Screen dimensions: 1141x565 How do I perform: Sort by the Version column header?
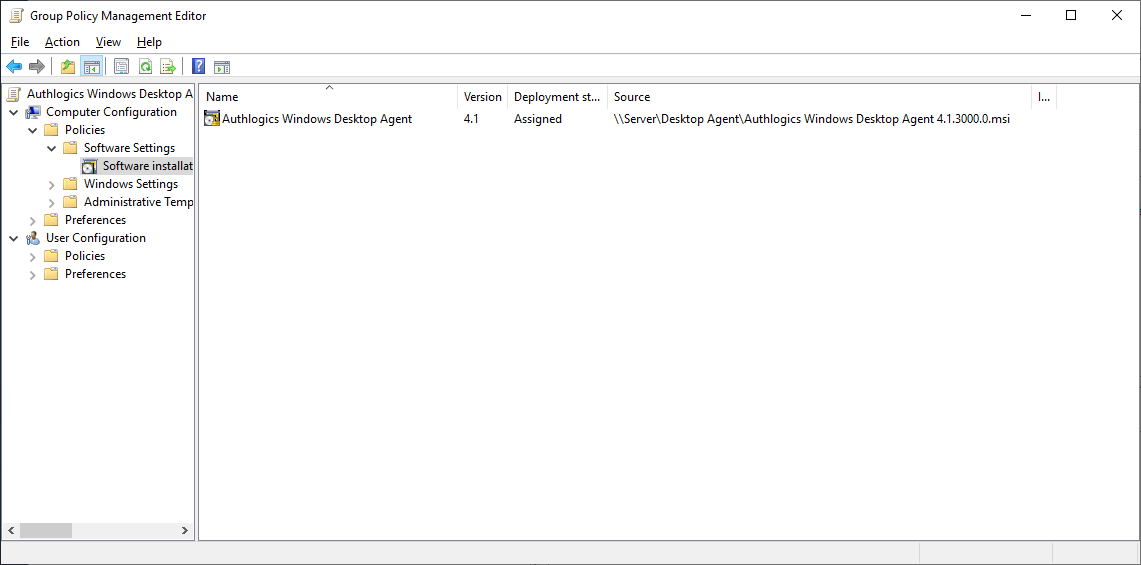coord(482,97)
